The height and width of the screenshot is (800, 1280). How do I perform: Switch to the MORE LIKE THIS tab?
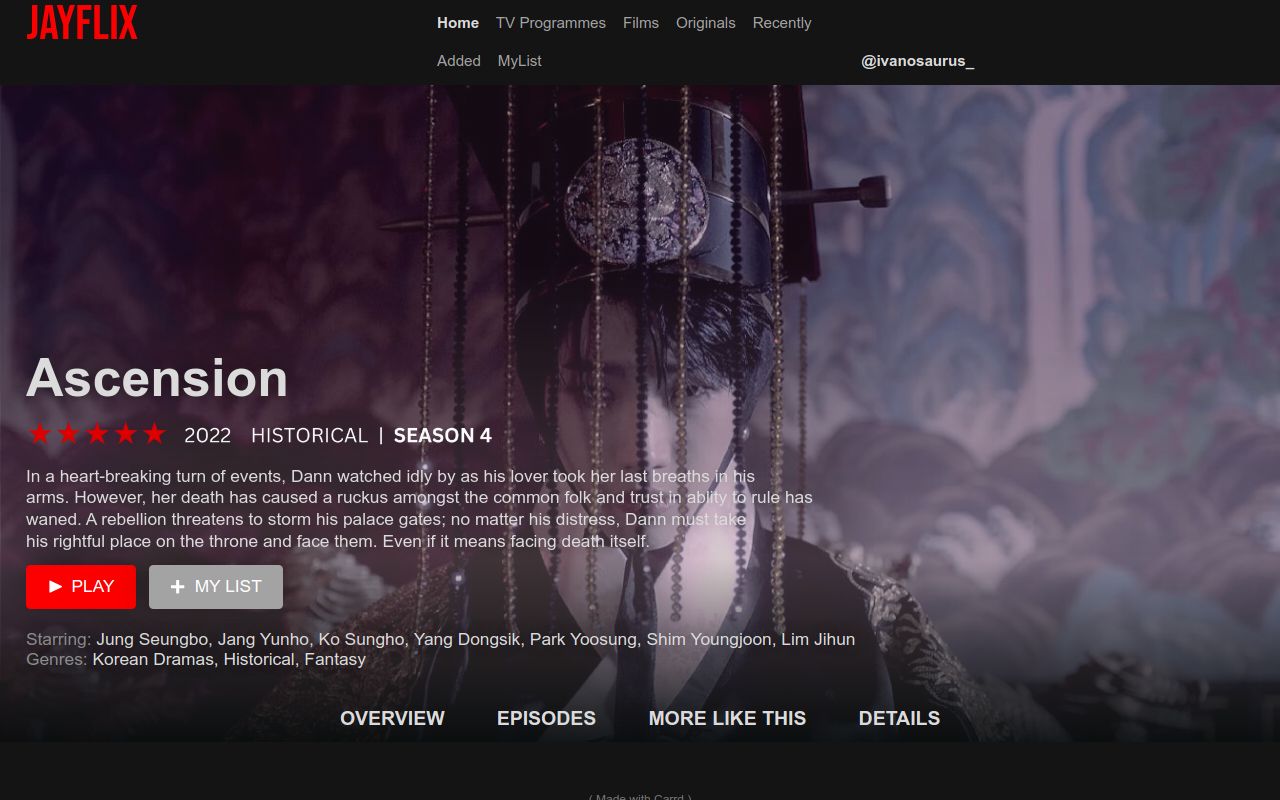click(x=727, y=718)
